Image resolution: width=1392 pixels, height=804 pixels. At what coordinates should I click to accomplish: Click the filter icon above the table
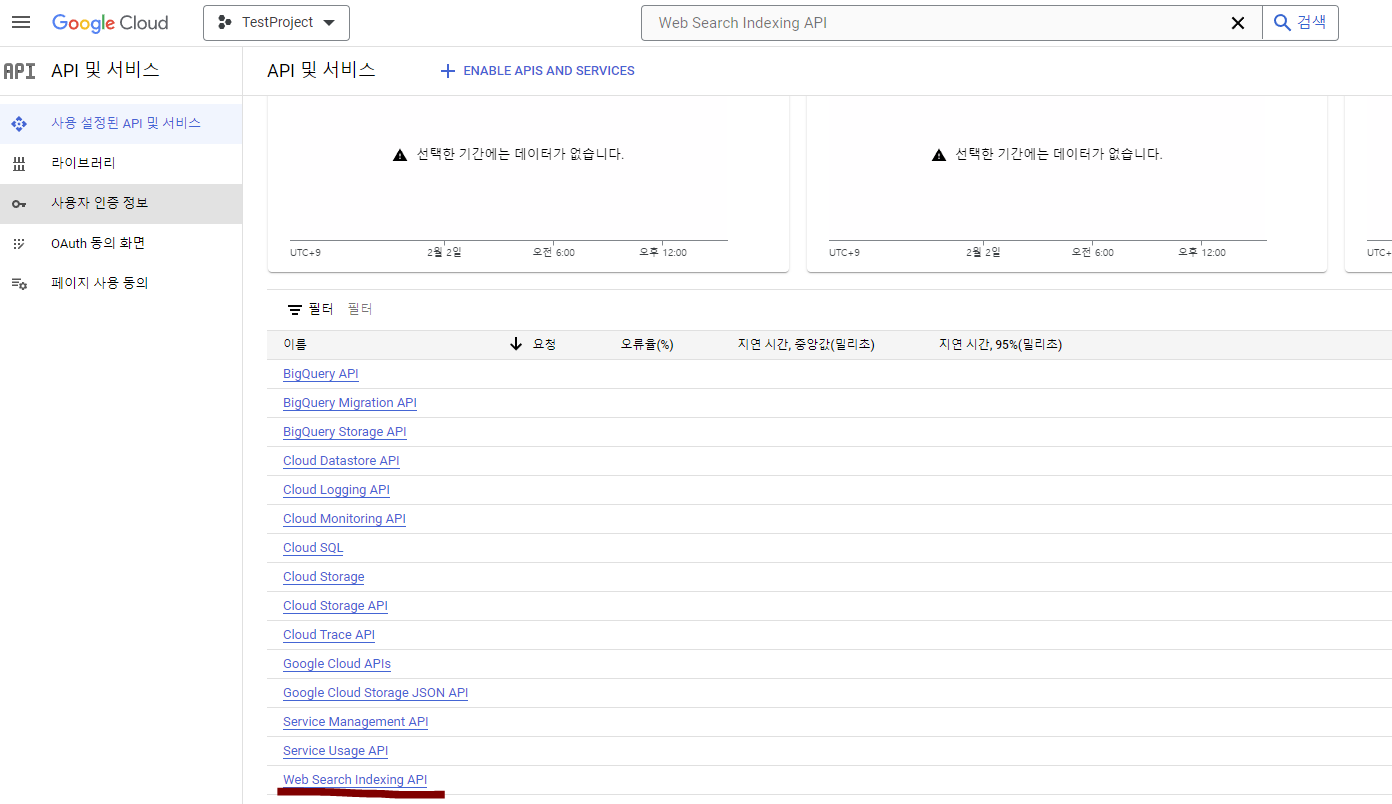(x=295, y=310)
